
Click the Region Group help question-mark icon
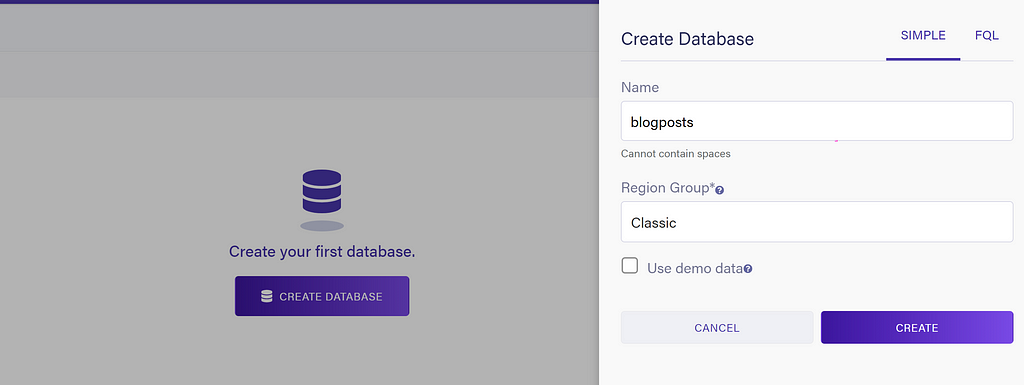[720, 190]
